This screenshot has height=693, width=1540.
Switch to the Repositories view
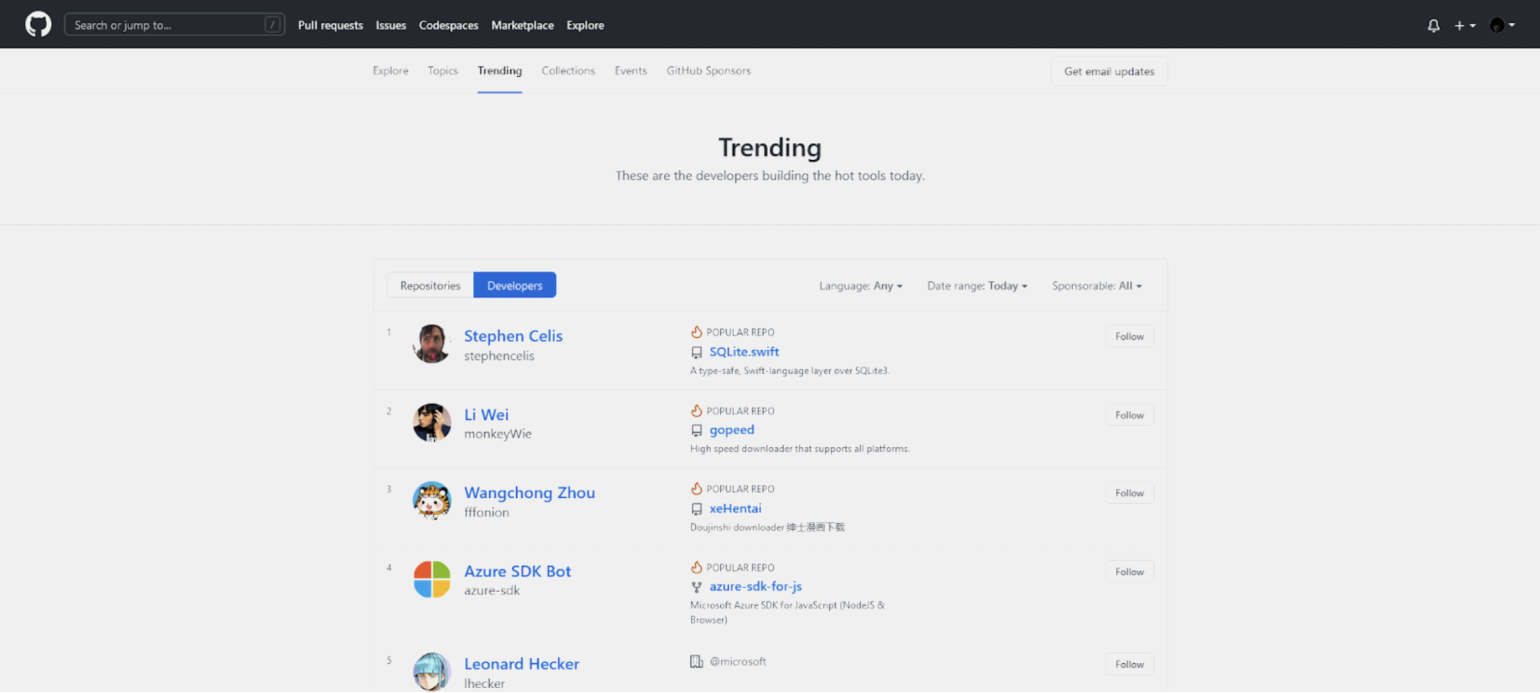430,286
